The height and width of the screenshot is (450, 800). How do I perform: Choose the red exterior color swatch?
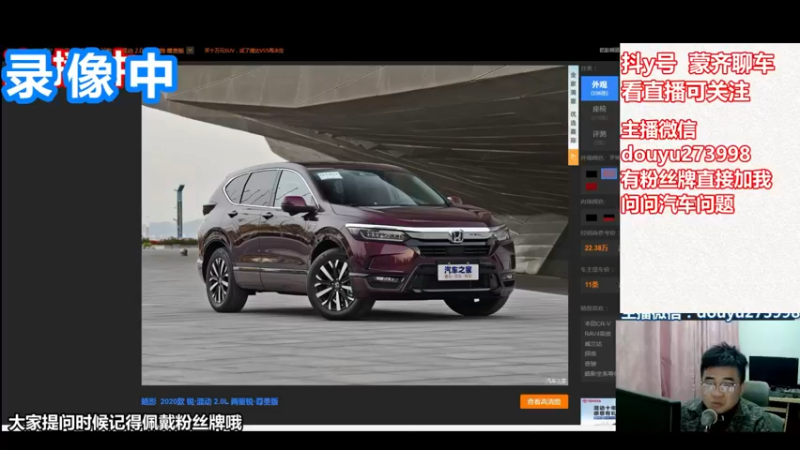click(591, 187)
